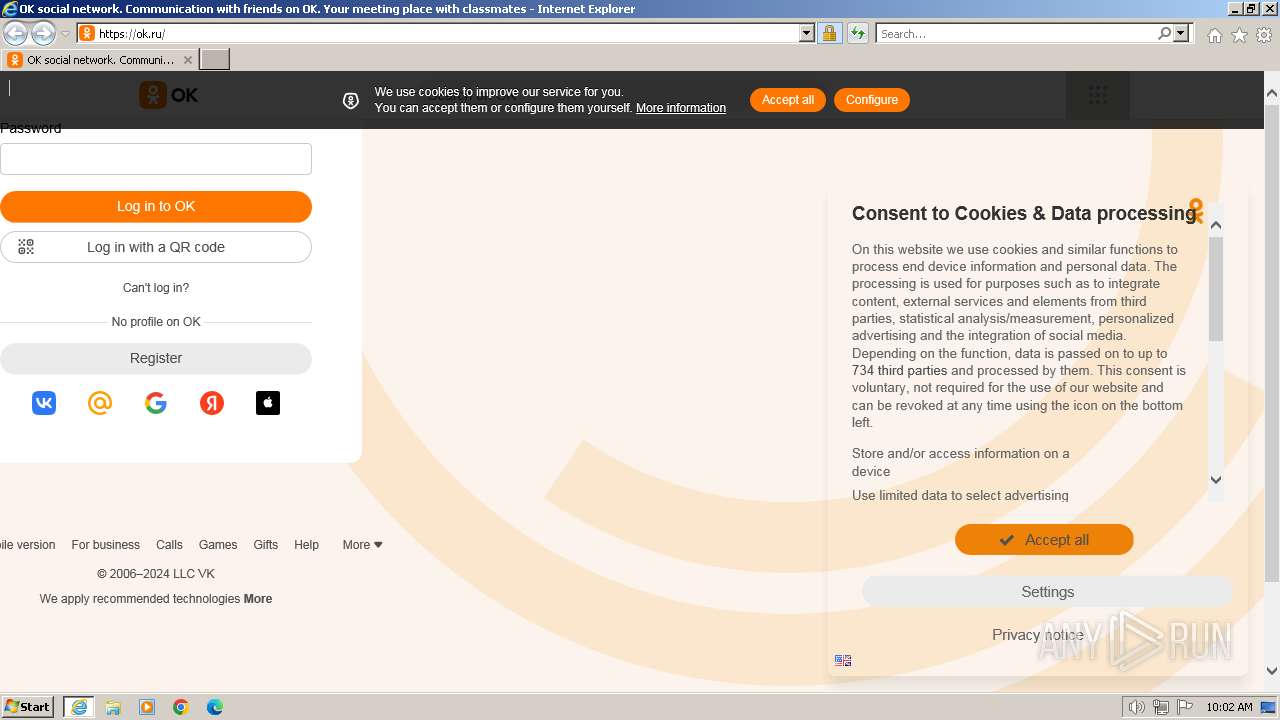
Task: Click the consent panel scroll up arrow
Action: pyautogui.click(x=1216, y=225)
